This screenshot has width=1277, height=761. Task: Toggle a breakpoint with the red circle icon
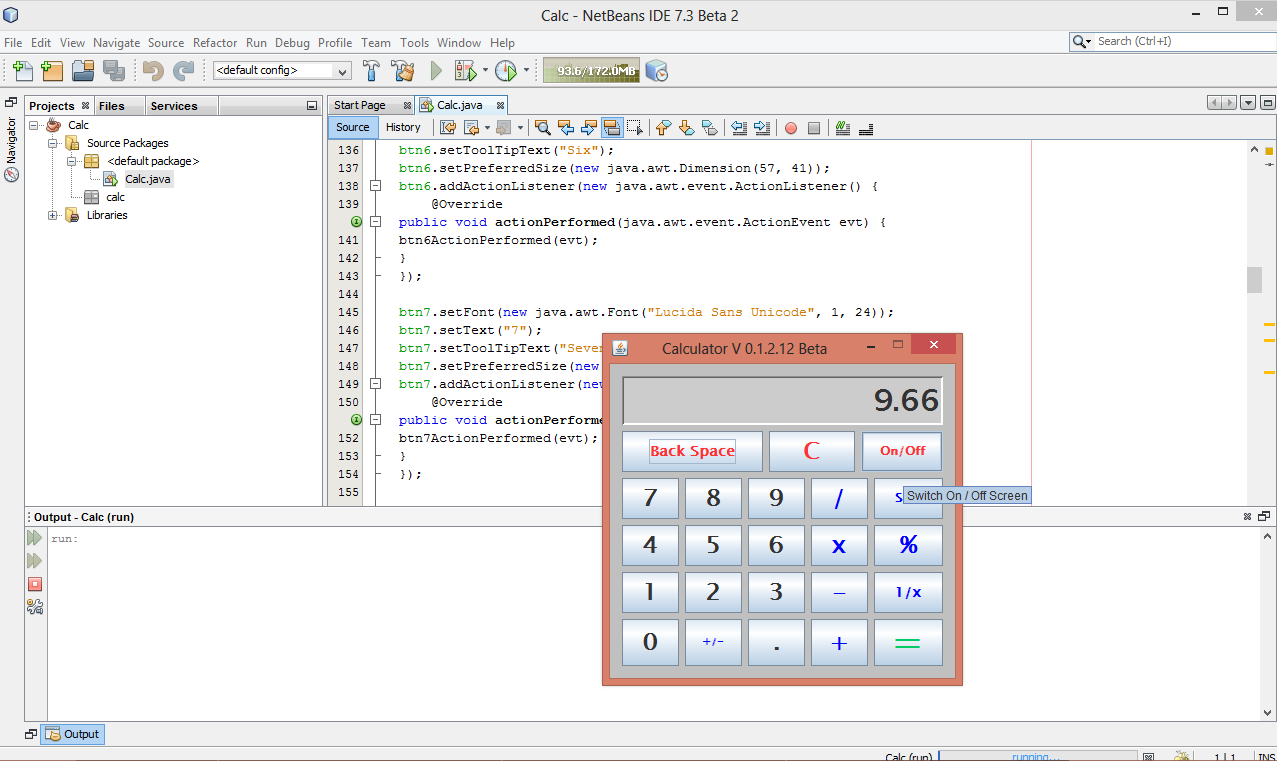point(790,128)
